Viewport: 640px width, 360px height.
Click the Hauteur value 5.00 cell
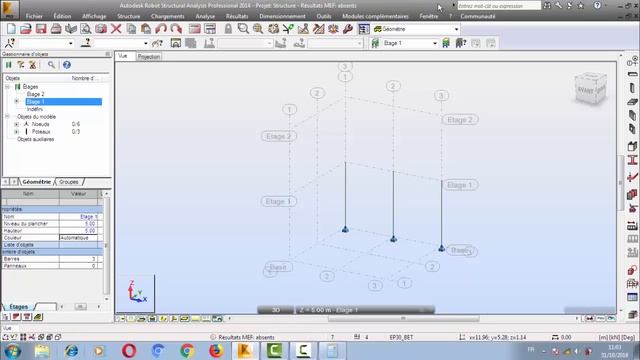coord(79,231)
